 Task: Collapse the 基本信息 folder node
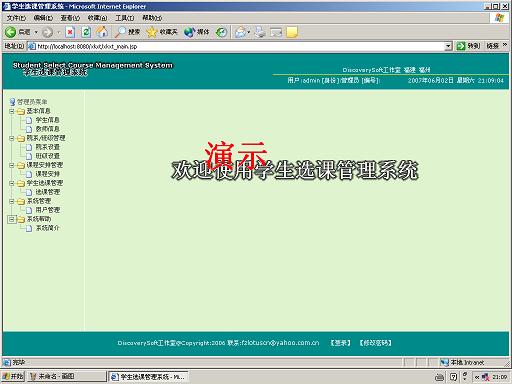point(11,111)
